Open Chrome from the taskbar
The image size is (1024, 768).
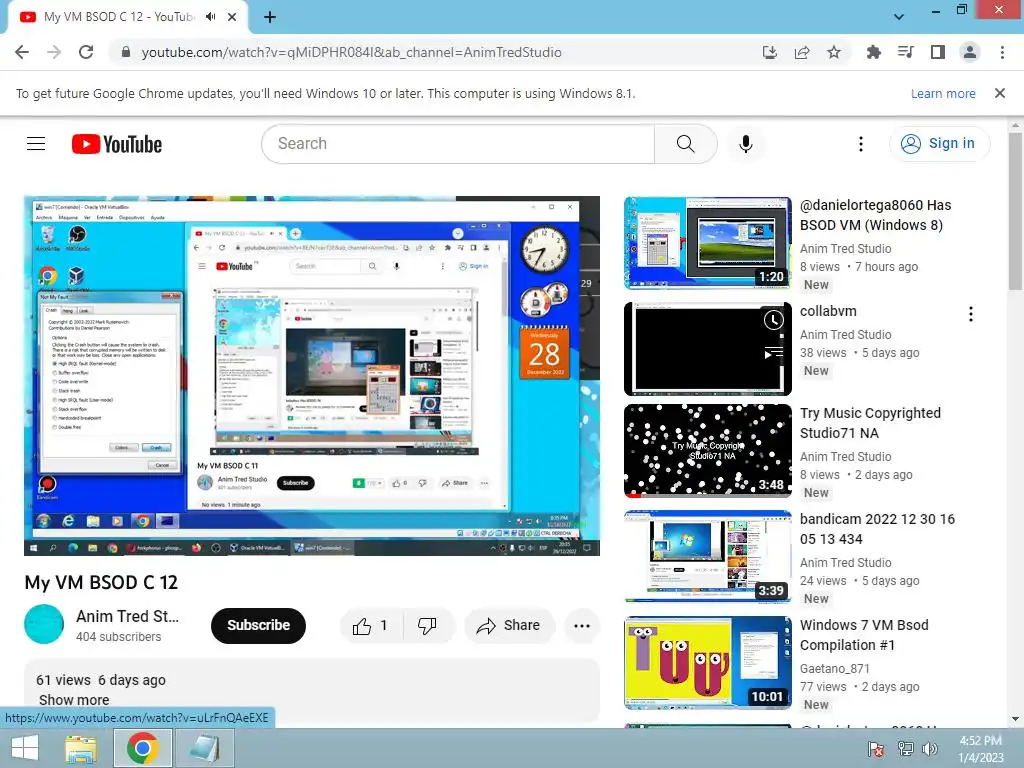(143, 748)
